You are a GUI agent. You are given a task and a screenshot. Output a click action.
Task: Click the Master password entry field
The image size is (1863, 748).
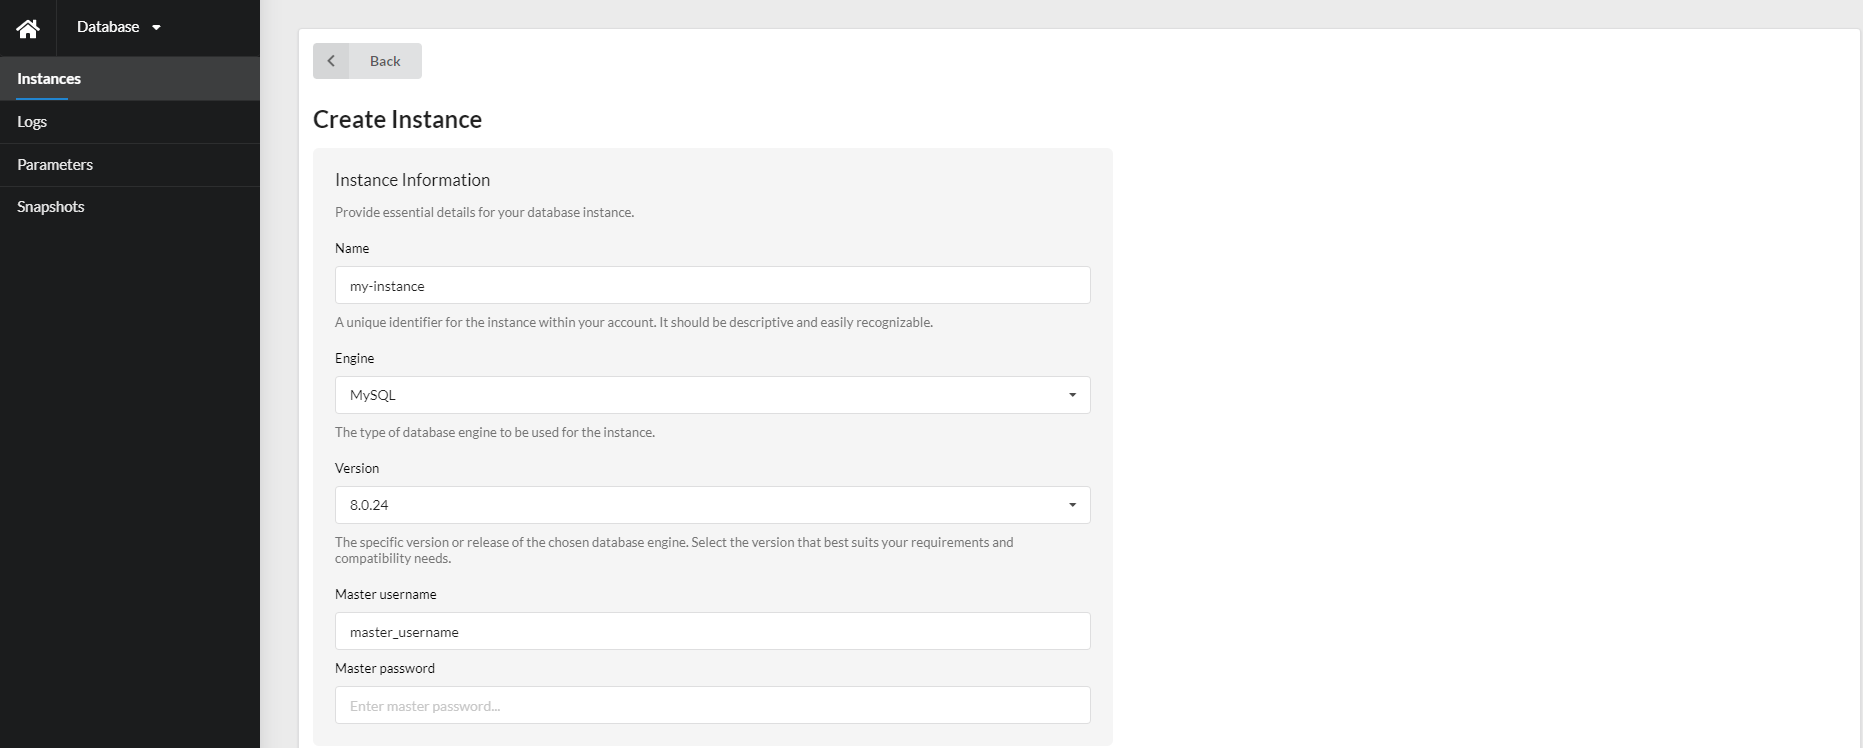[x=712, y=705]
